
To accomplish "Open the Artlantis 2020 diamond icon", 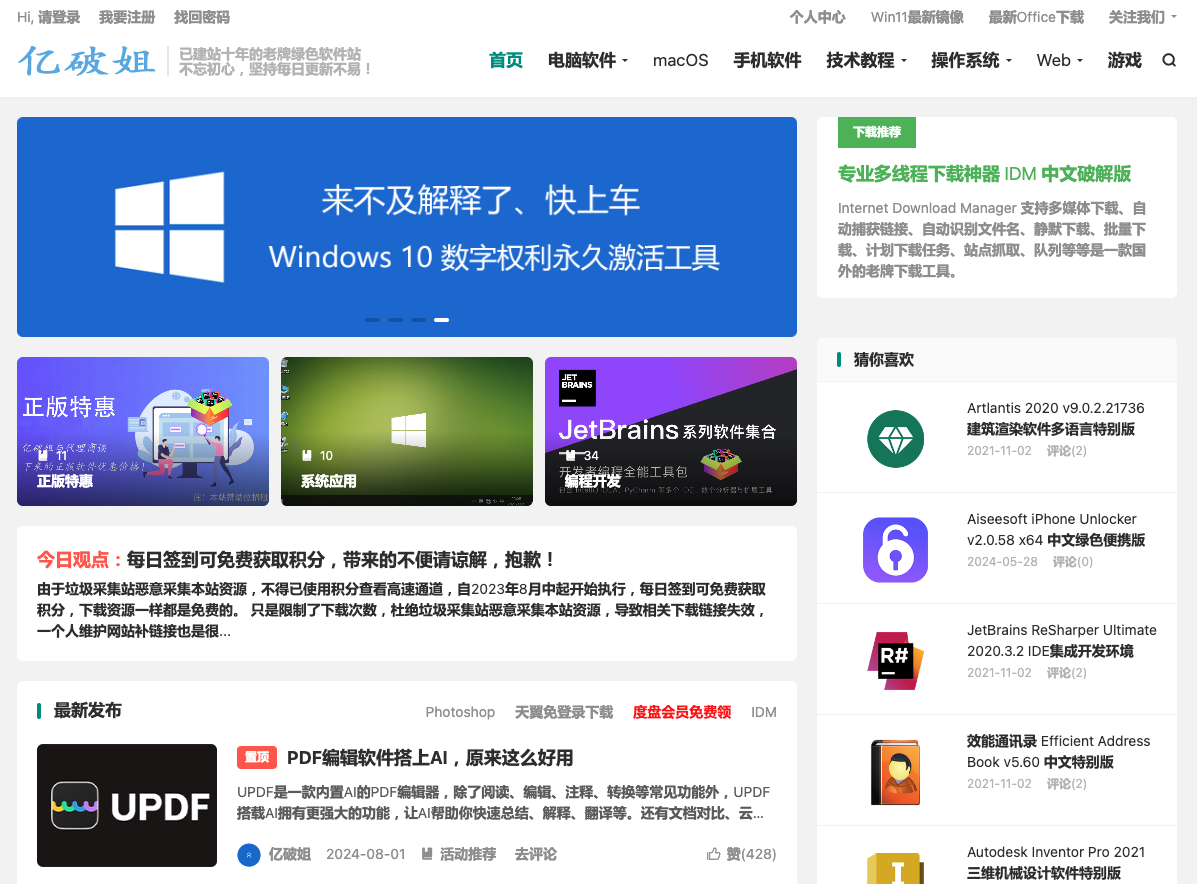I will [x=895, y=439].
